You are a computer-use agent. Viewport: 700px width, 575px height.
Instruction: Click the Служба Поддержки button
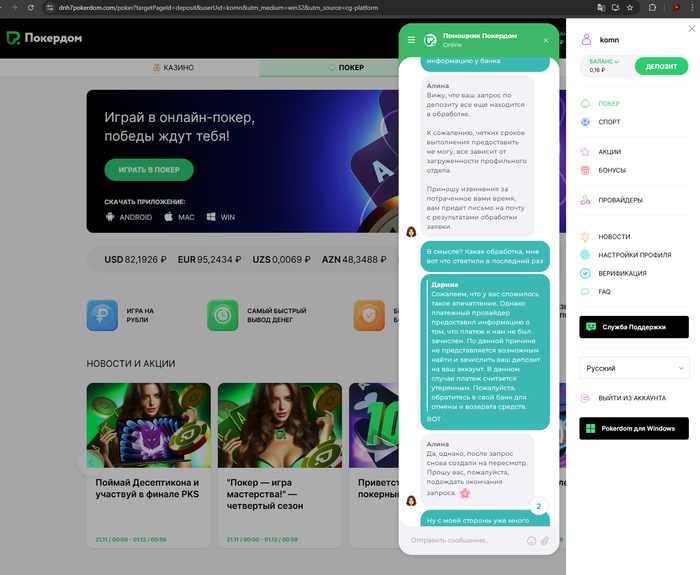tap(634, 327)
